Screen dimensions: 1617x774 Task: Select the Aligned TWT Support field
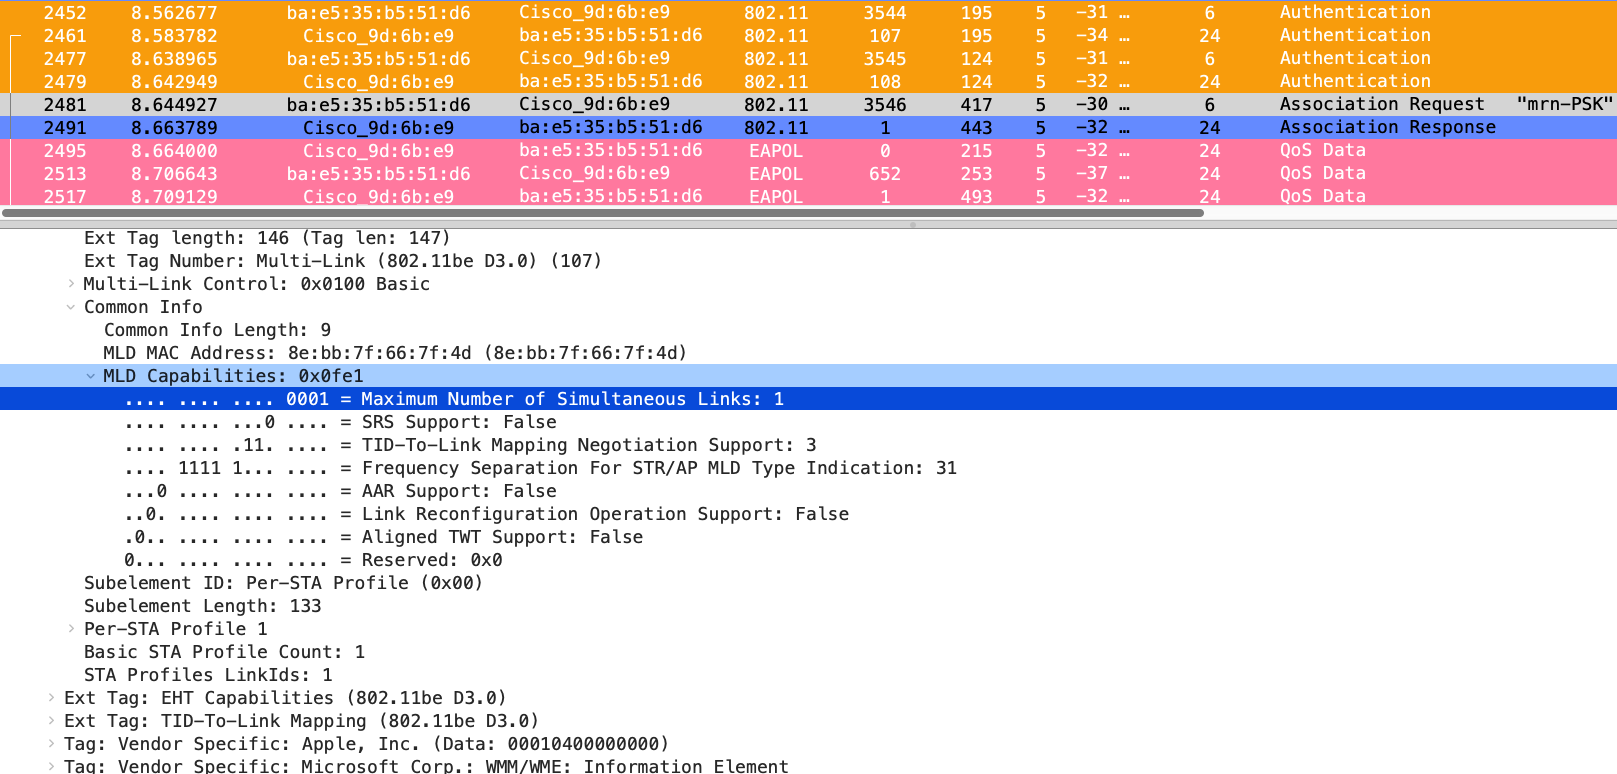502,537
